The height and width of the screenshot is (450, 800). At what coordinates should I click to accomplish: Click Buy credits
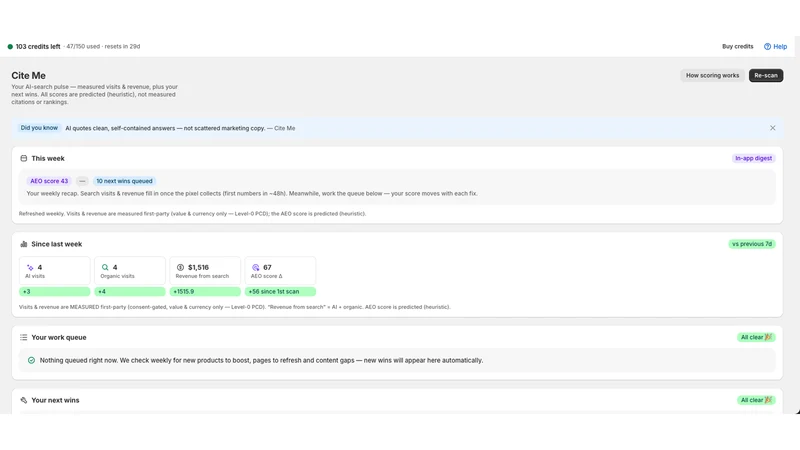[x=737, y=46]
